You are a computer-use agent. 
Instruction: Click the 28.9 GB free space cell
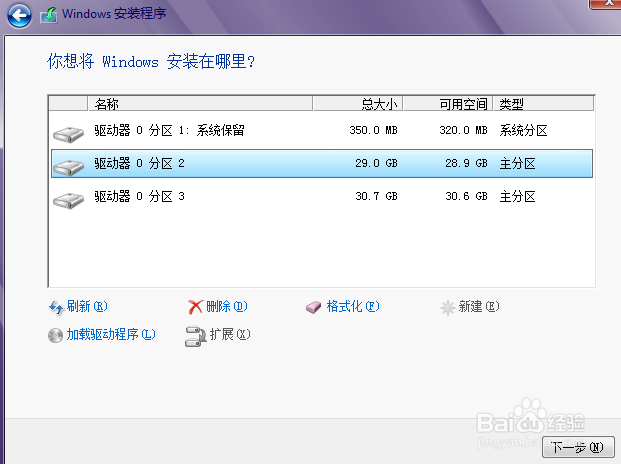tap(466, 163)
